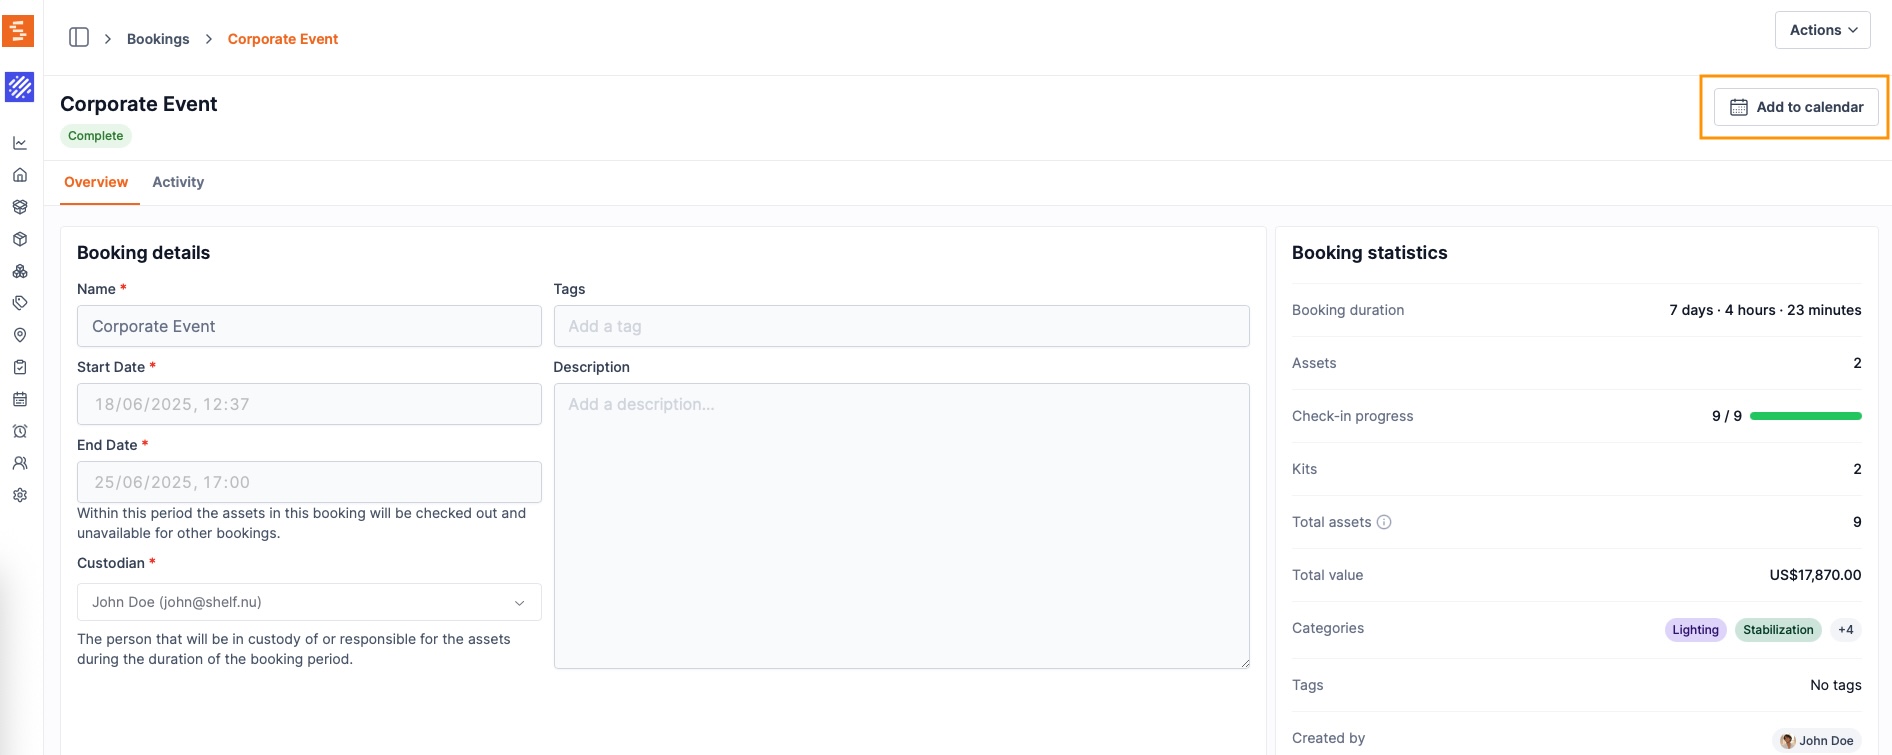1892x755 pixels.
Task: Open the Actions dropdown menu
Action: 1822,30
